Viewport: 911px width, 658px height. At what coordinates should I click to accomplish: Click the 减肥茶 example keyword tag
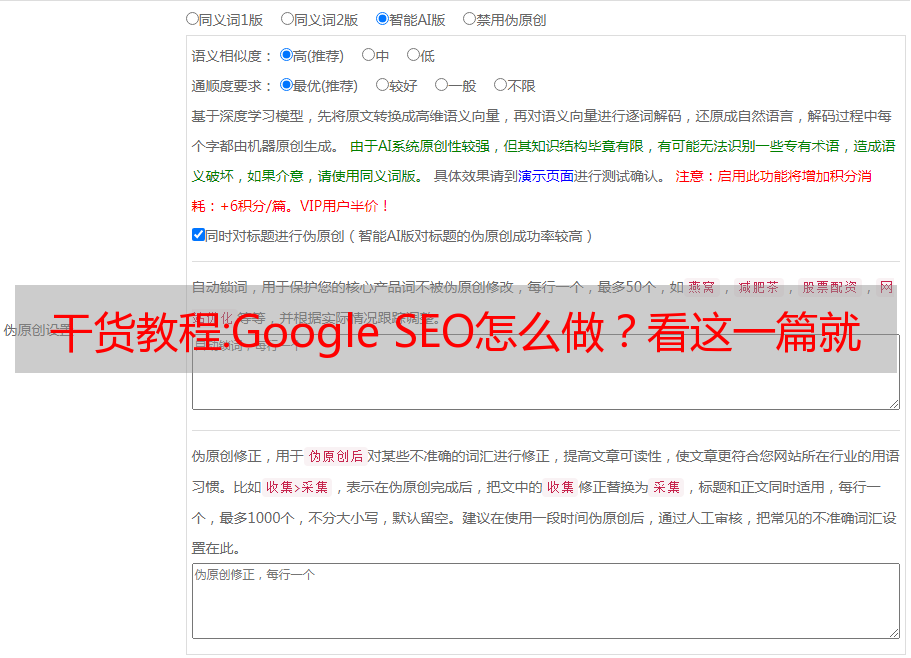(759, 287)
